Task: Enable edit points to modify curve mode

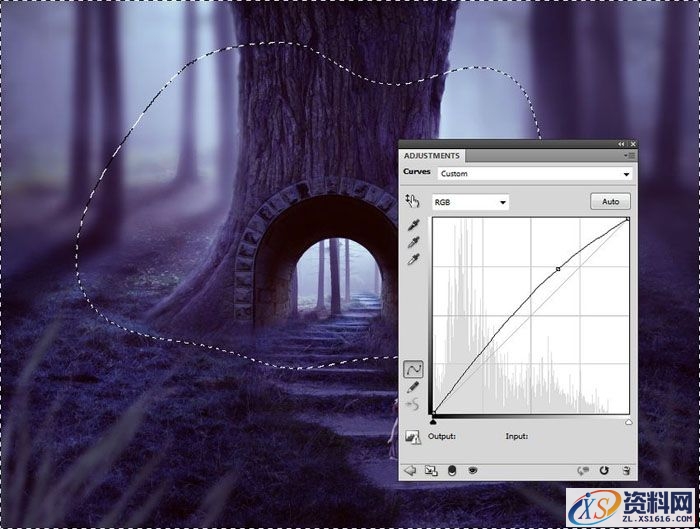Action: point(412,369)
